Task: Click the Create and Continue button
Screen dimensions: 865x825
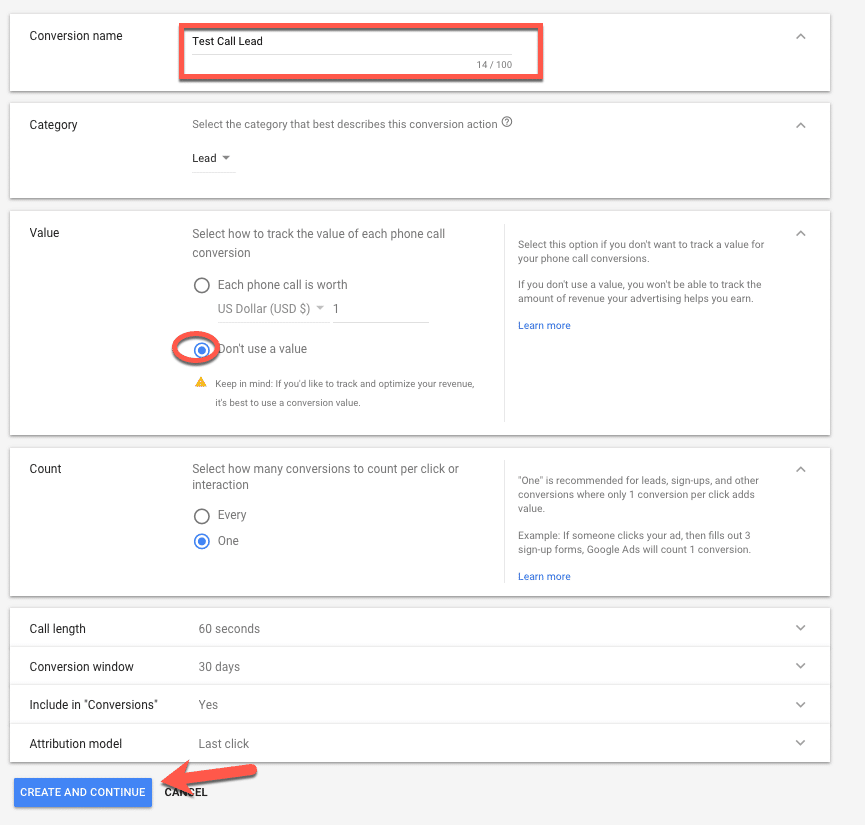Action: pos(83,792)
